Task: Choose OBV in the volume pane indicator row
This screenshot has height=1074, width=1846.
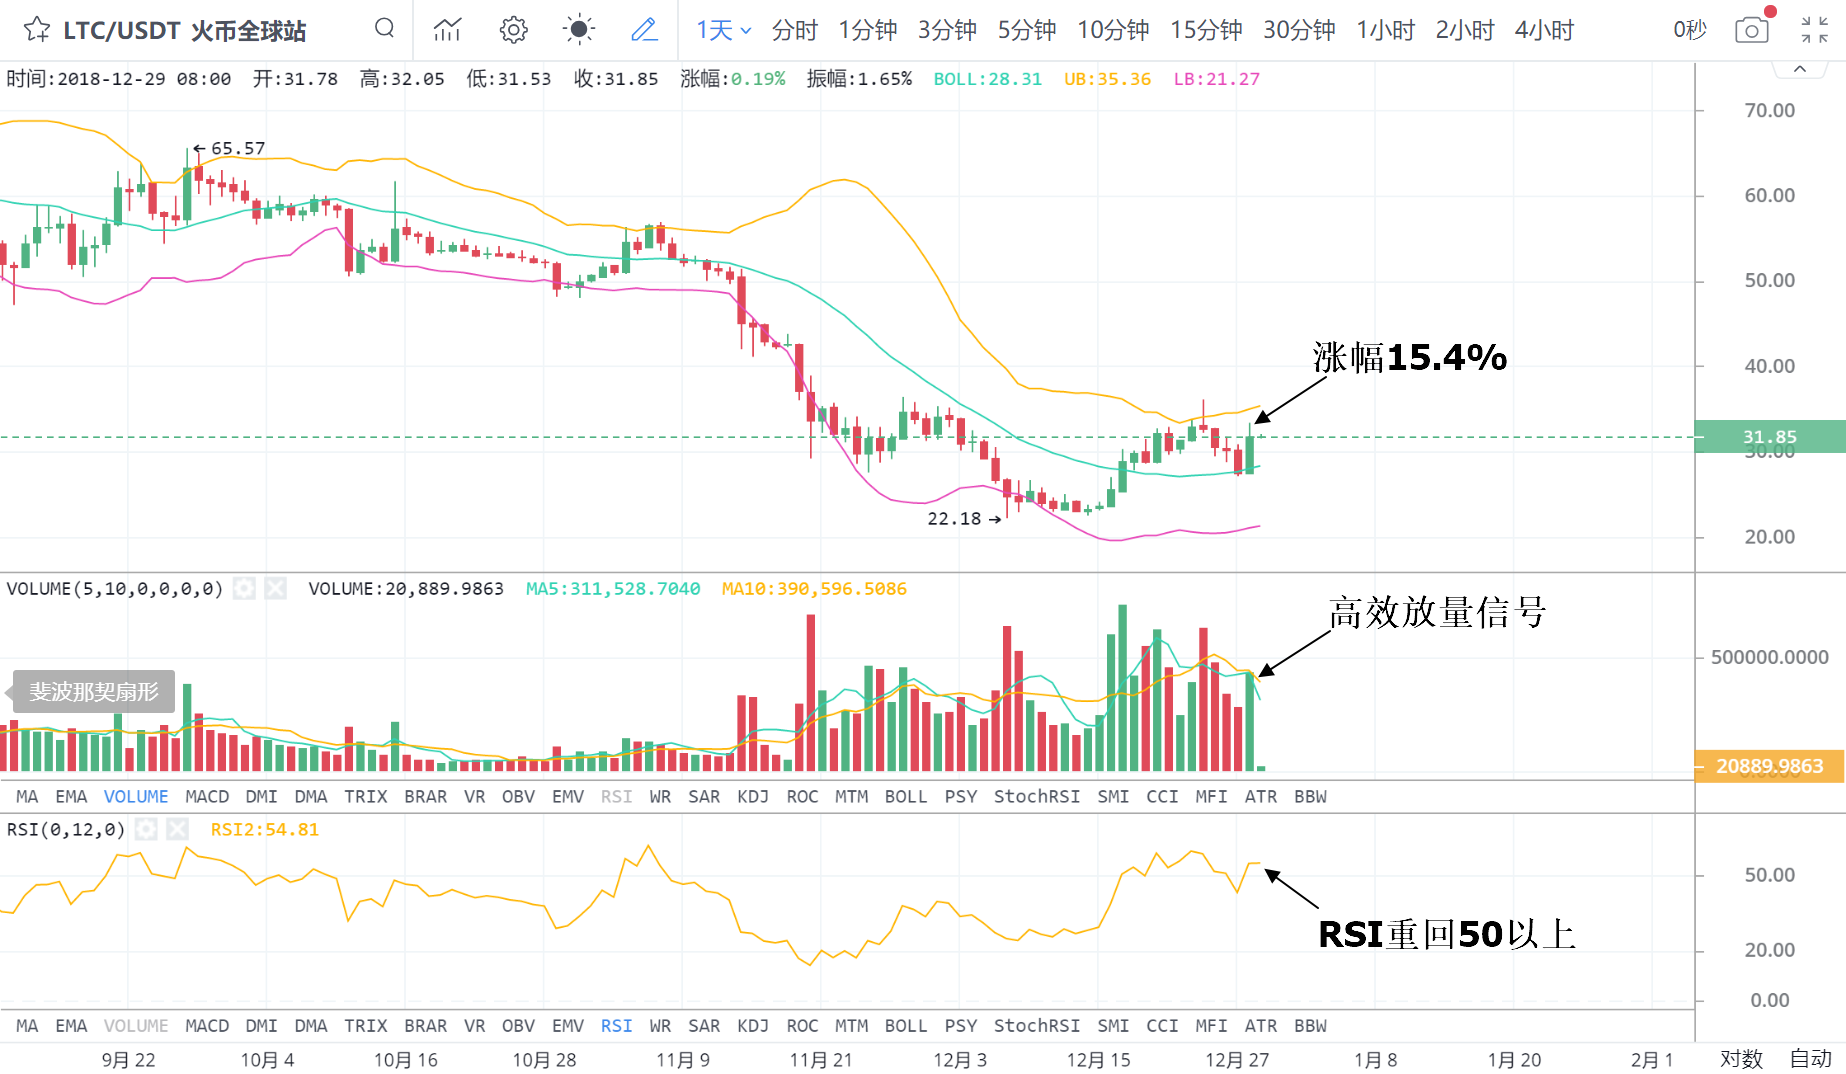Action: coord(518,796)
